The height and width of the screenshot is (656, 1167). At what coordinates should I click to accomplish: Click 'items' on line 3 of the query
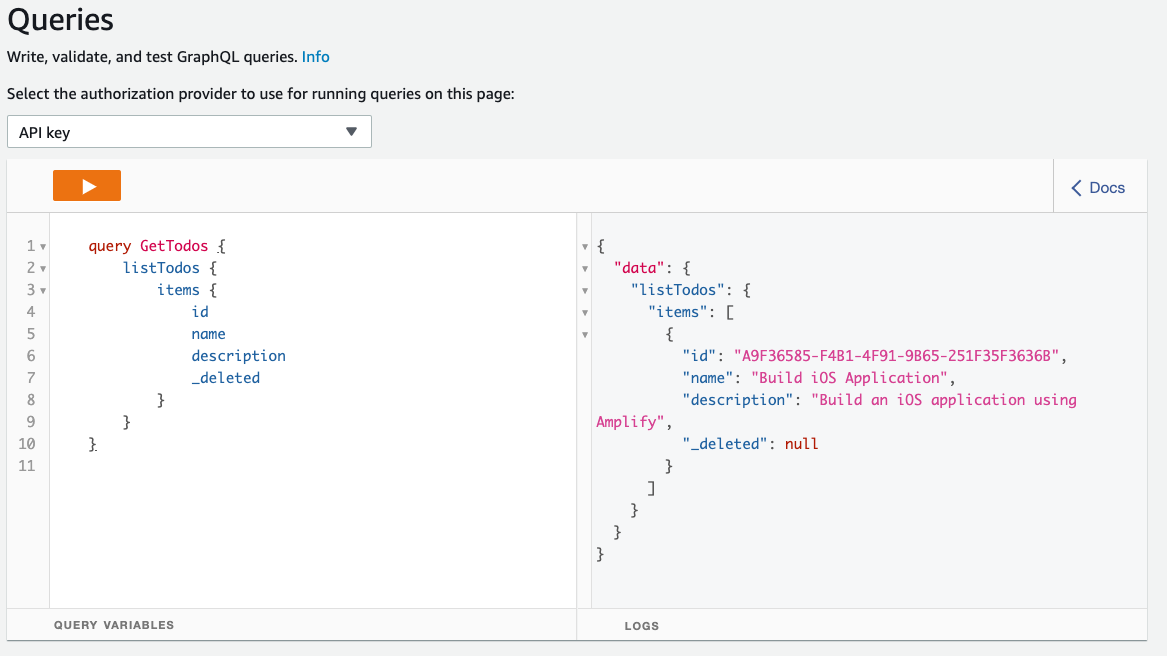(x=178, y=290)
